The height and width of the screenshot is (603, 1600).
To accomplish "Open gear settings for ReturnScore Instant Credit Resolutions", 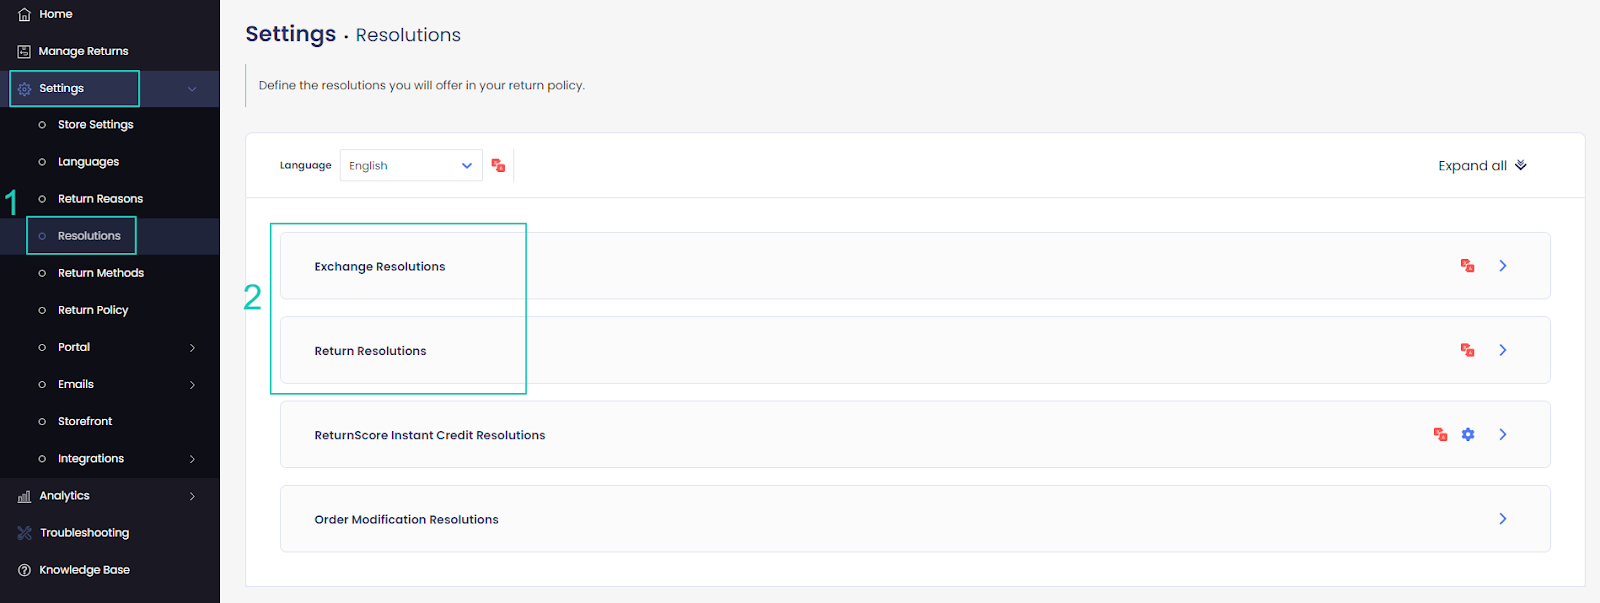I will [1468, 434].
